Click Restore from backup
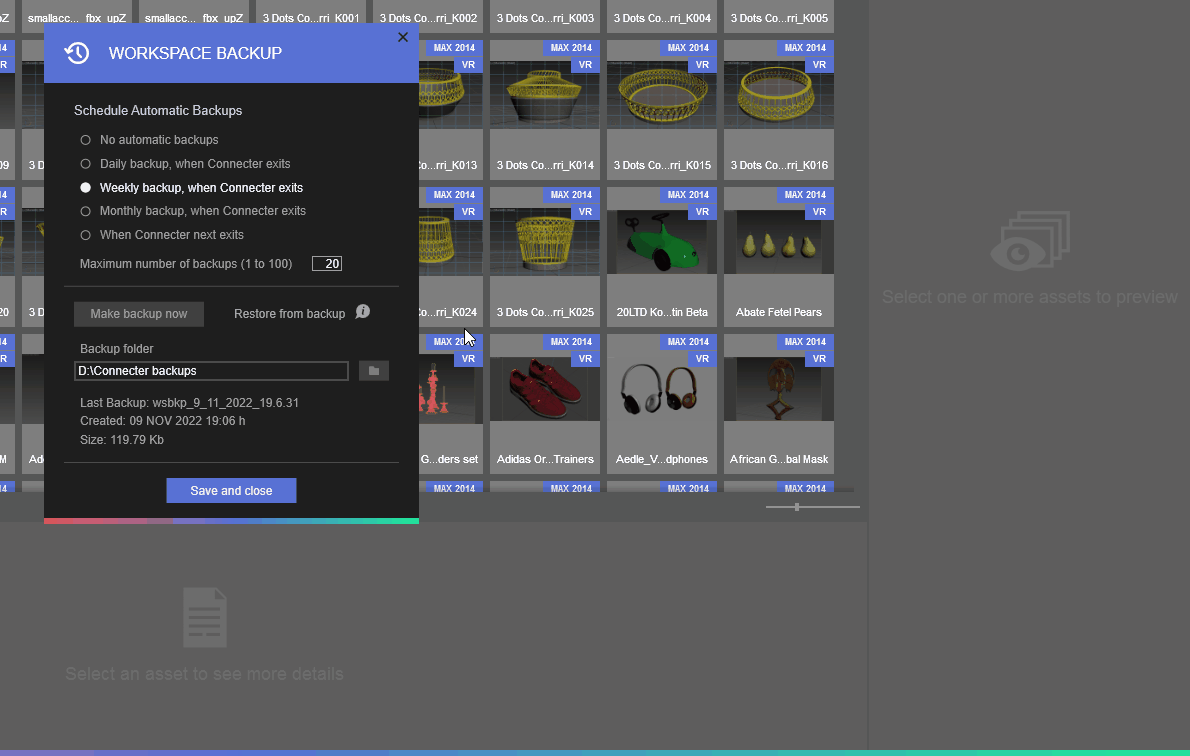This screenshot has height=756, width=1190. (289, 314)
